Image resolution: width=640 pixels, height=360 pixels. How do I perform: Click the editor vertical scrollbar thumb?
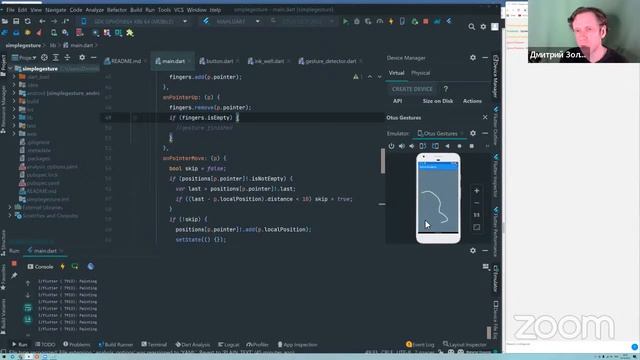click(x=382, y=160)
